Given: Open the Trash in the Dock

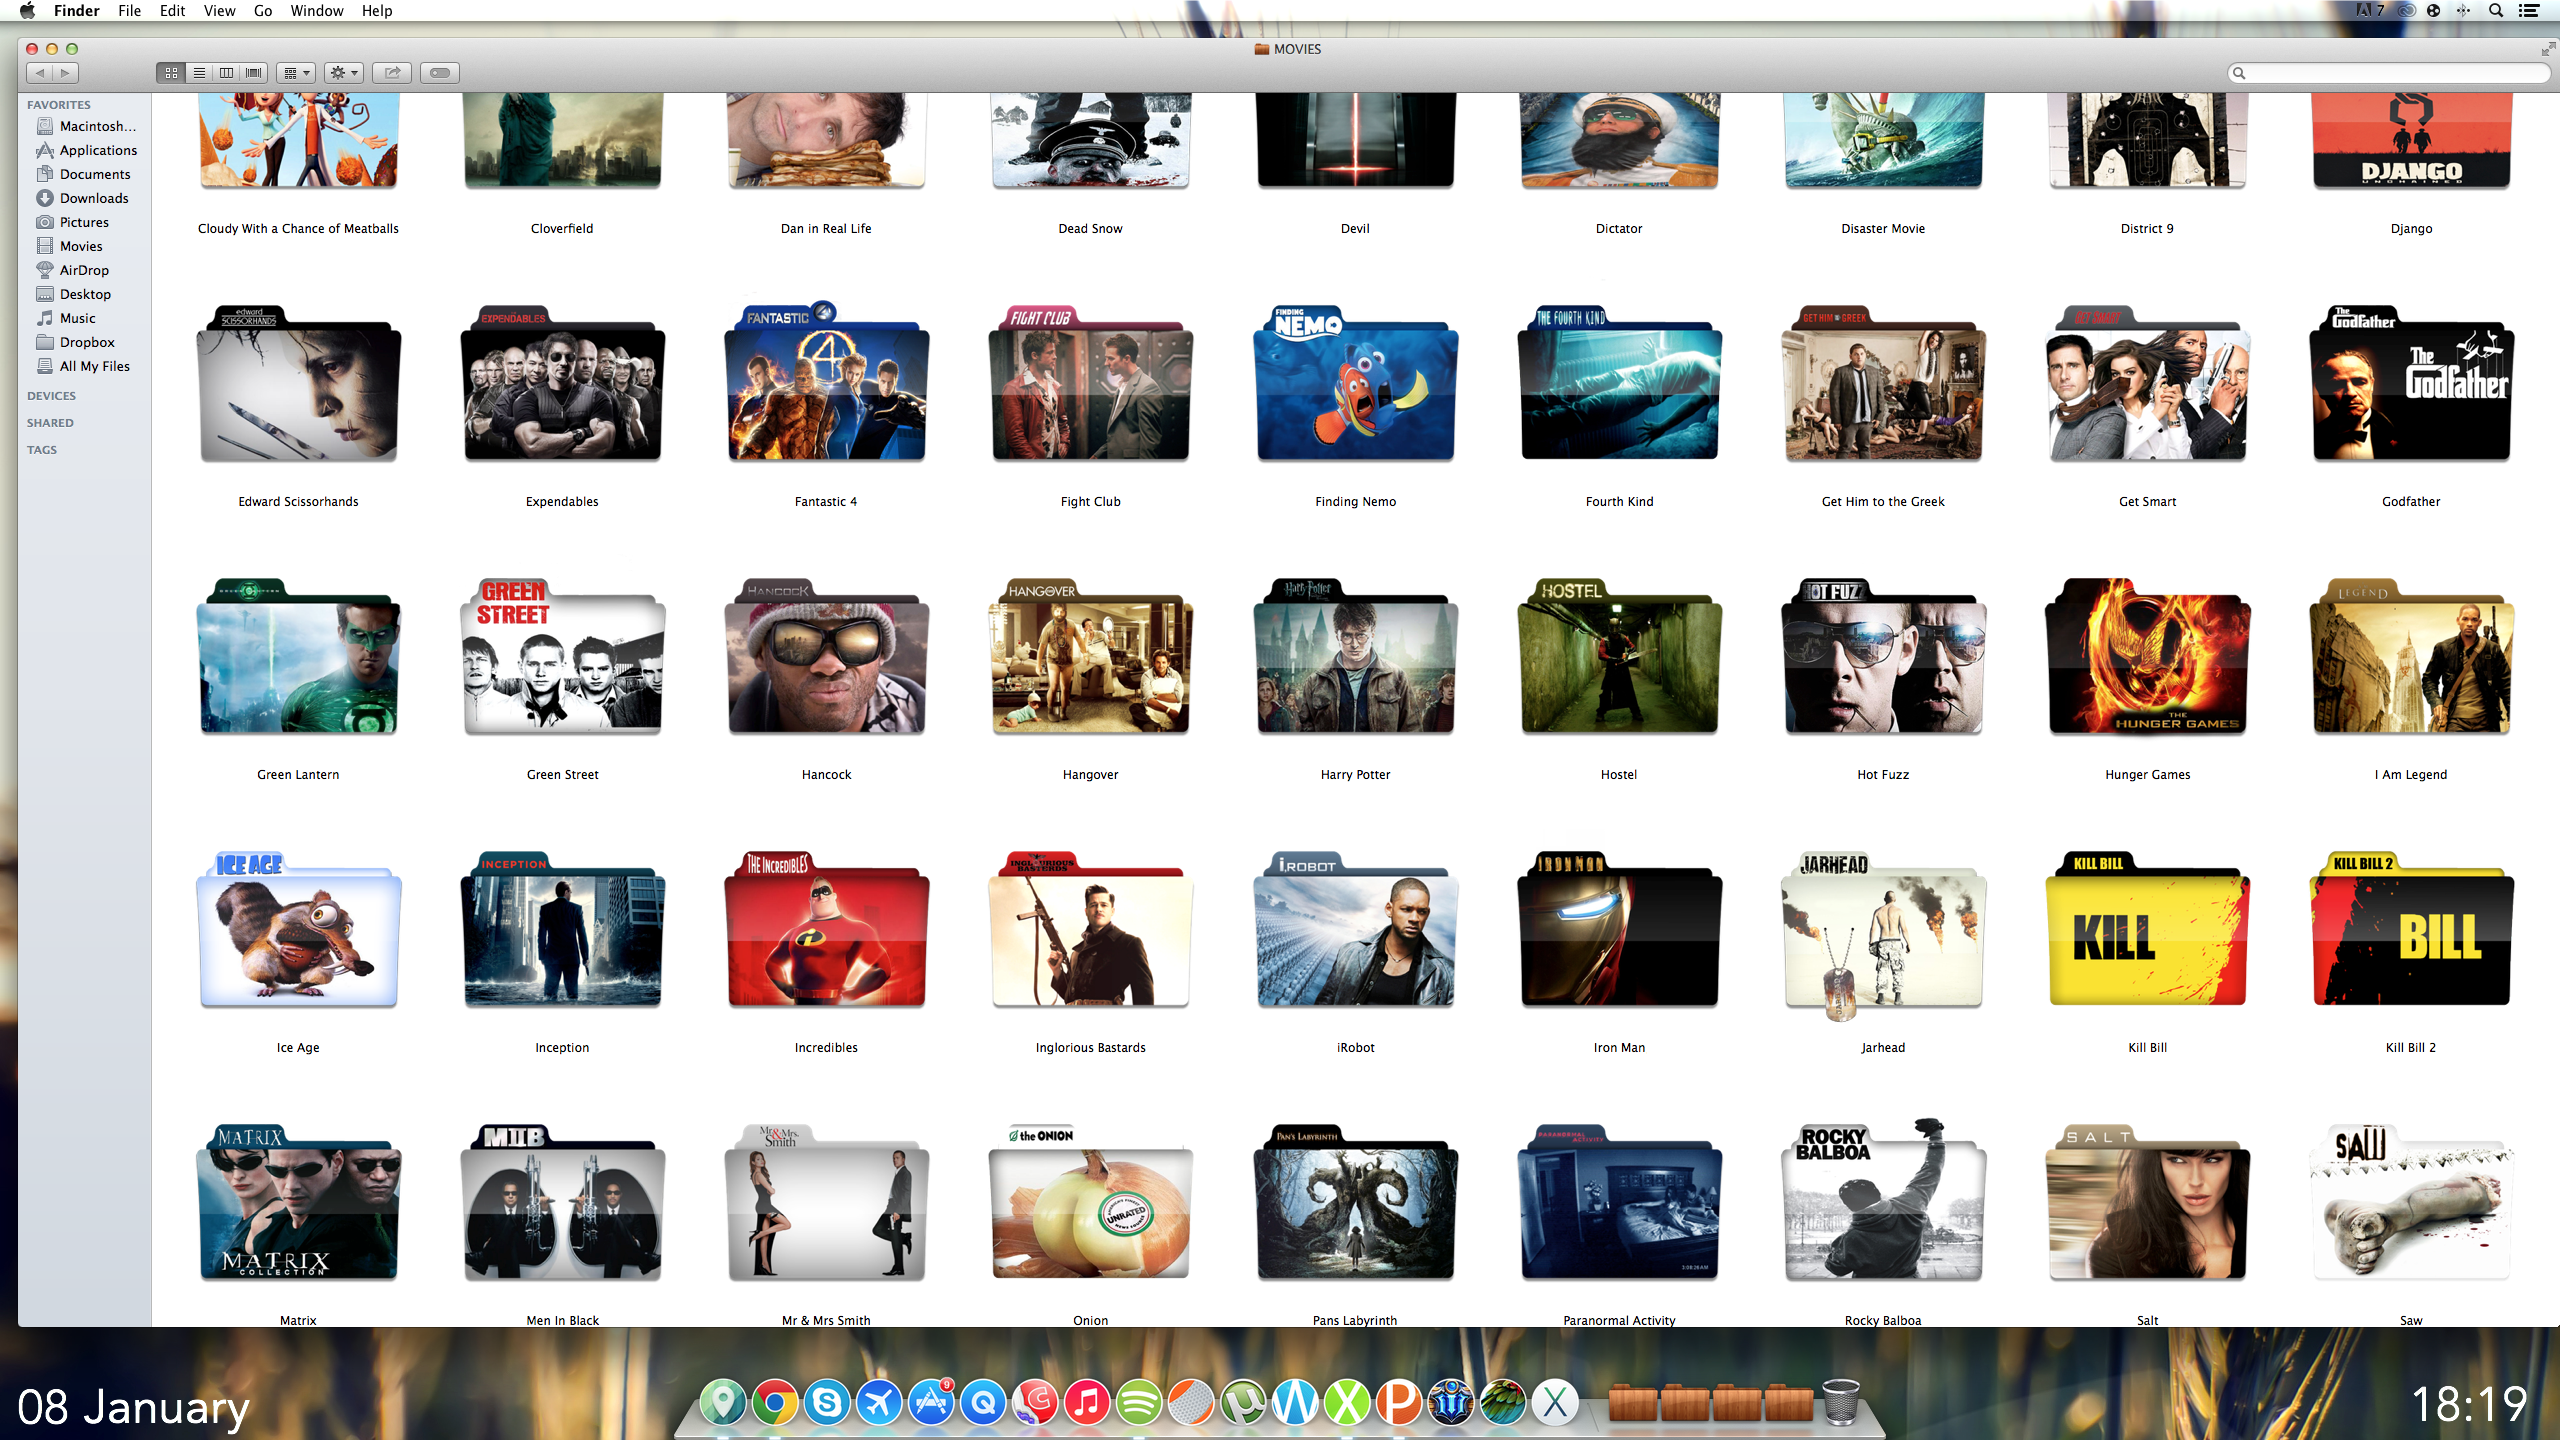Looking at the screenshot, I should (x=1841, y=1402).
